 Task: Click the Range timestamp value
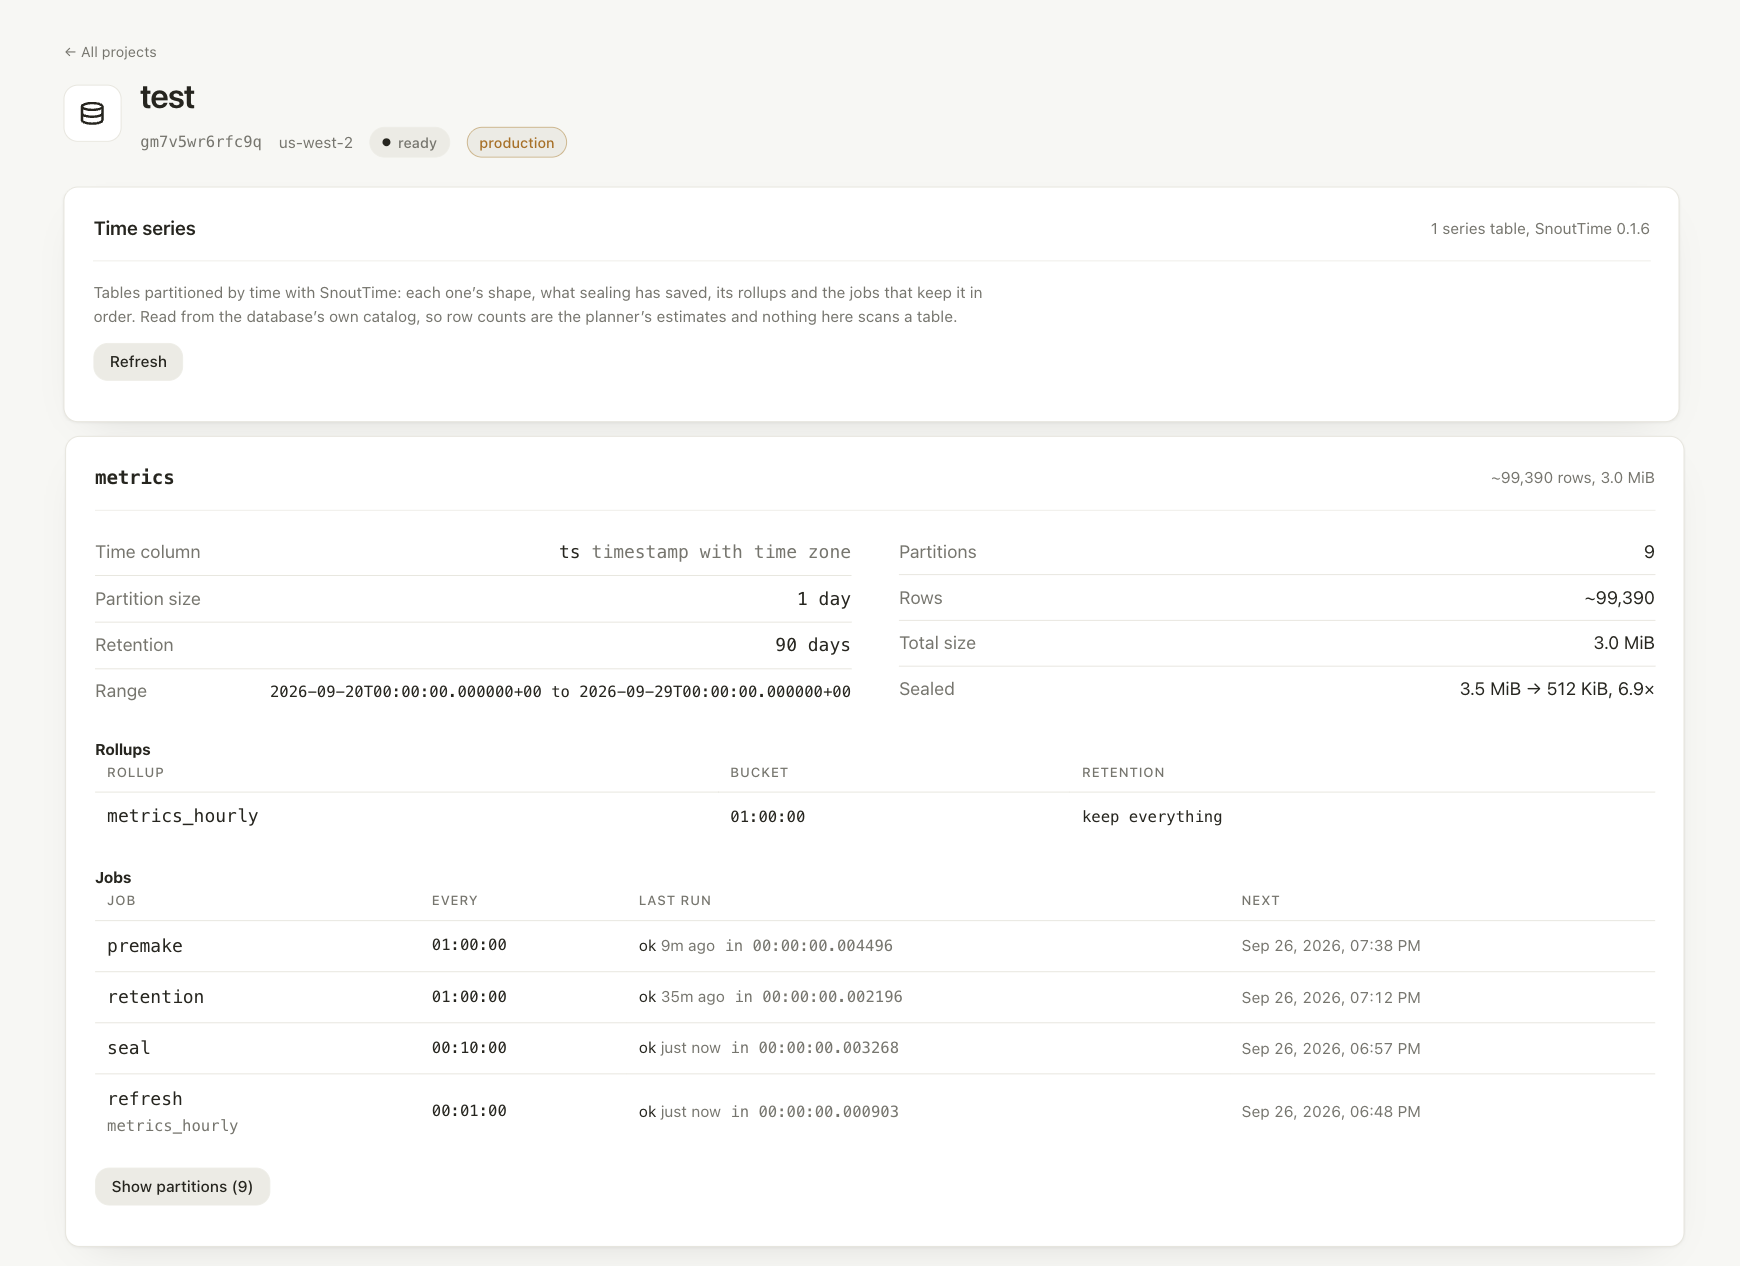pos(560,691)
